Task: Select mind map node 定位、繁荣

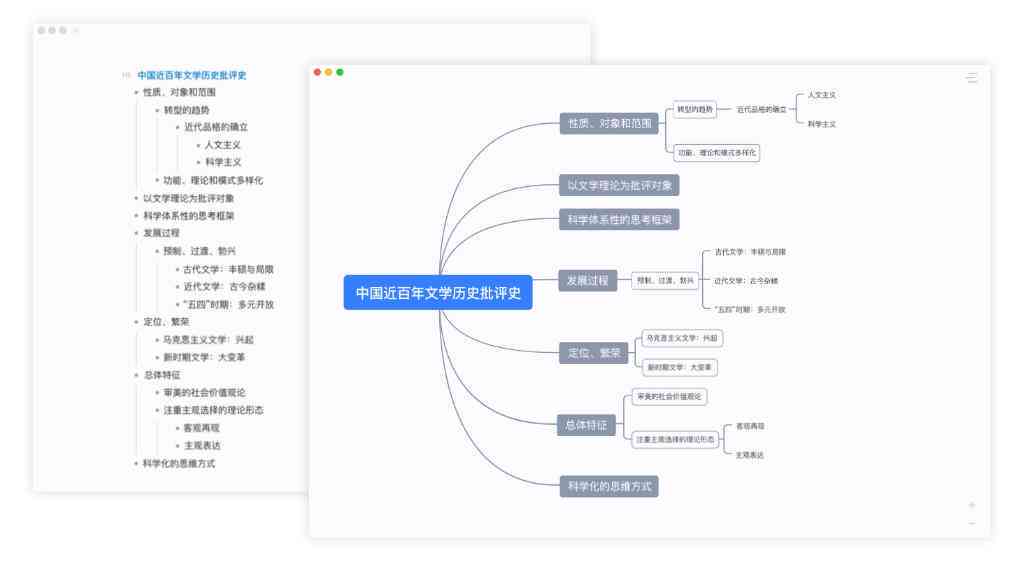Action: [x=594, y=353]
